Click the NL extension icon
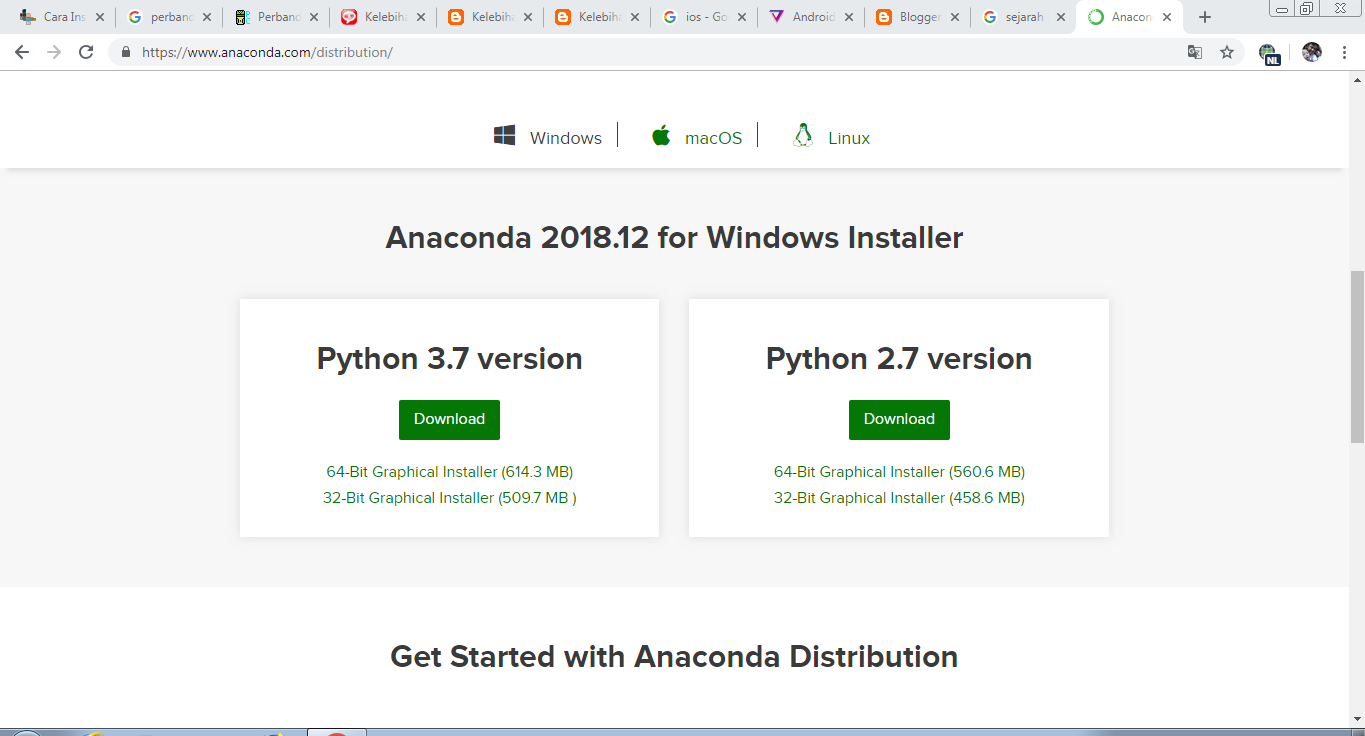Screen dimensions: 1365x736 [1270, 51]
